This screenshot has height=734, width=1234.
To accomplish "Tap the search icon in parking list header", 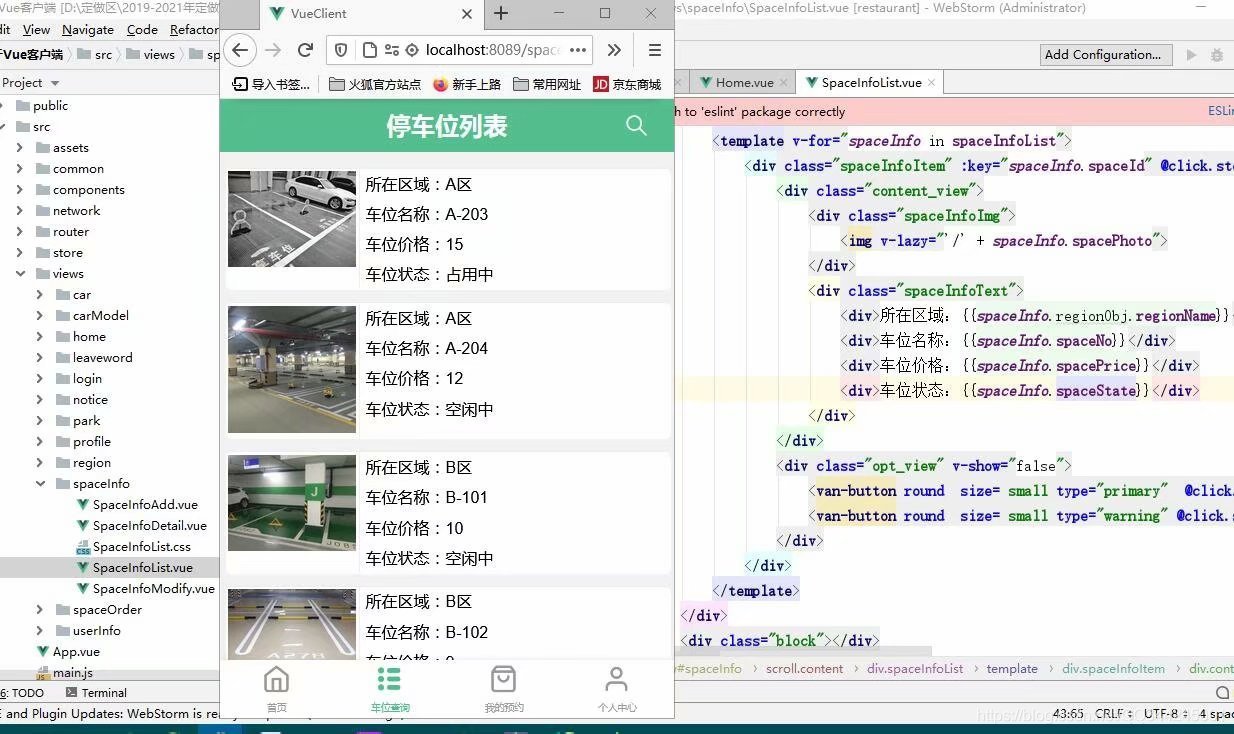I will (636, 125).
